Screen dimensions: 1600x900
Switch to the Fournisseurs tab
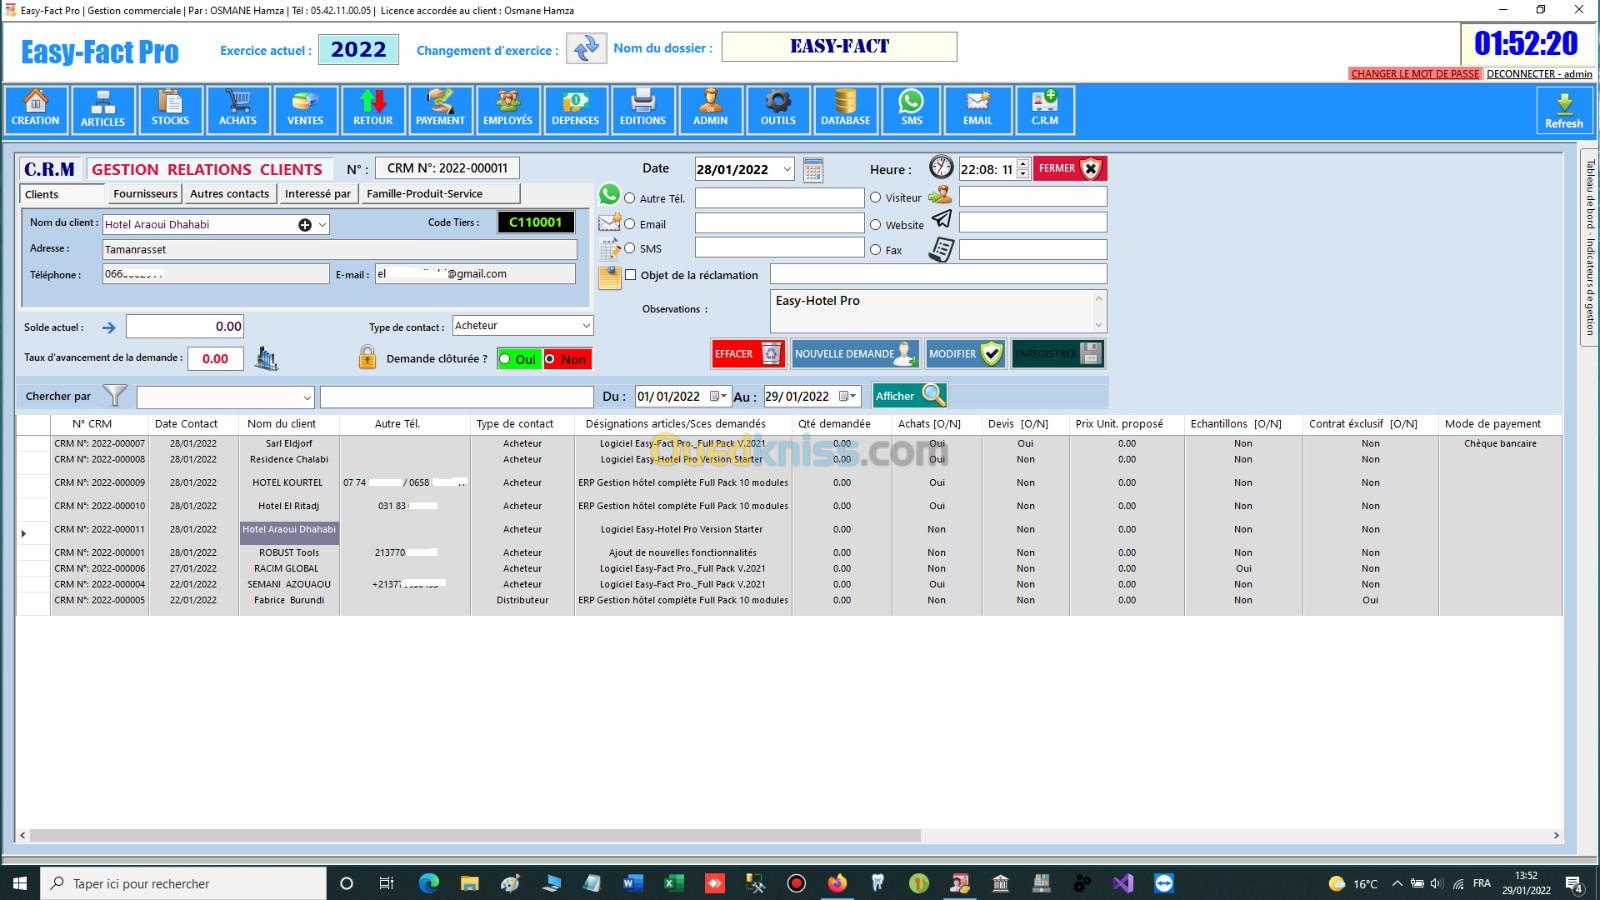point(145,194)
